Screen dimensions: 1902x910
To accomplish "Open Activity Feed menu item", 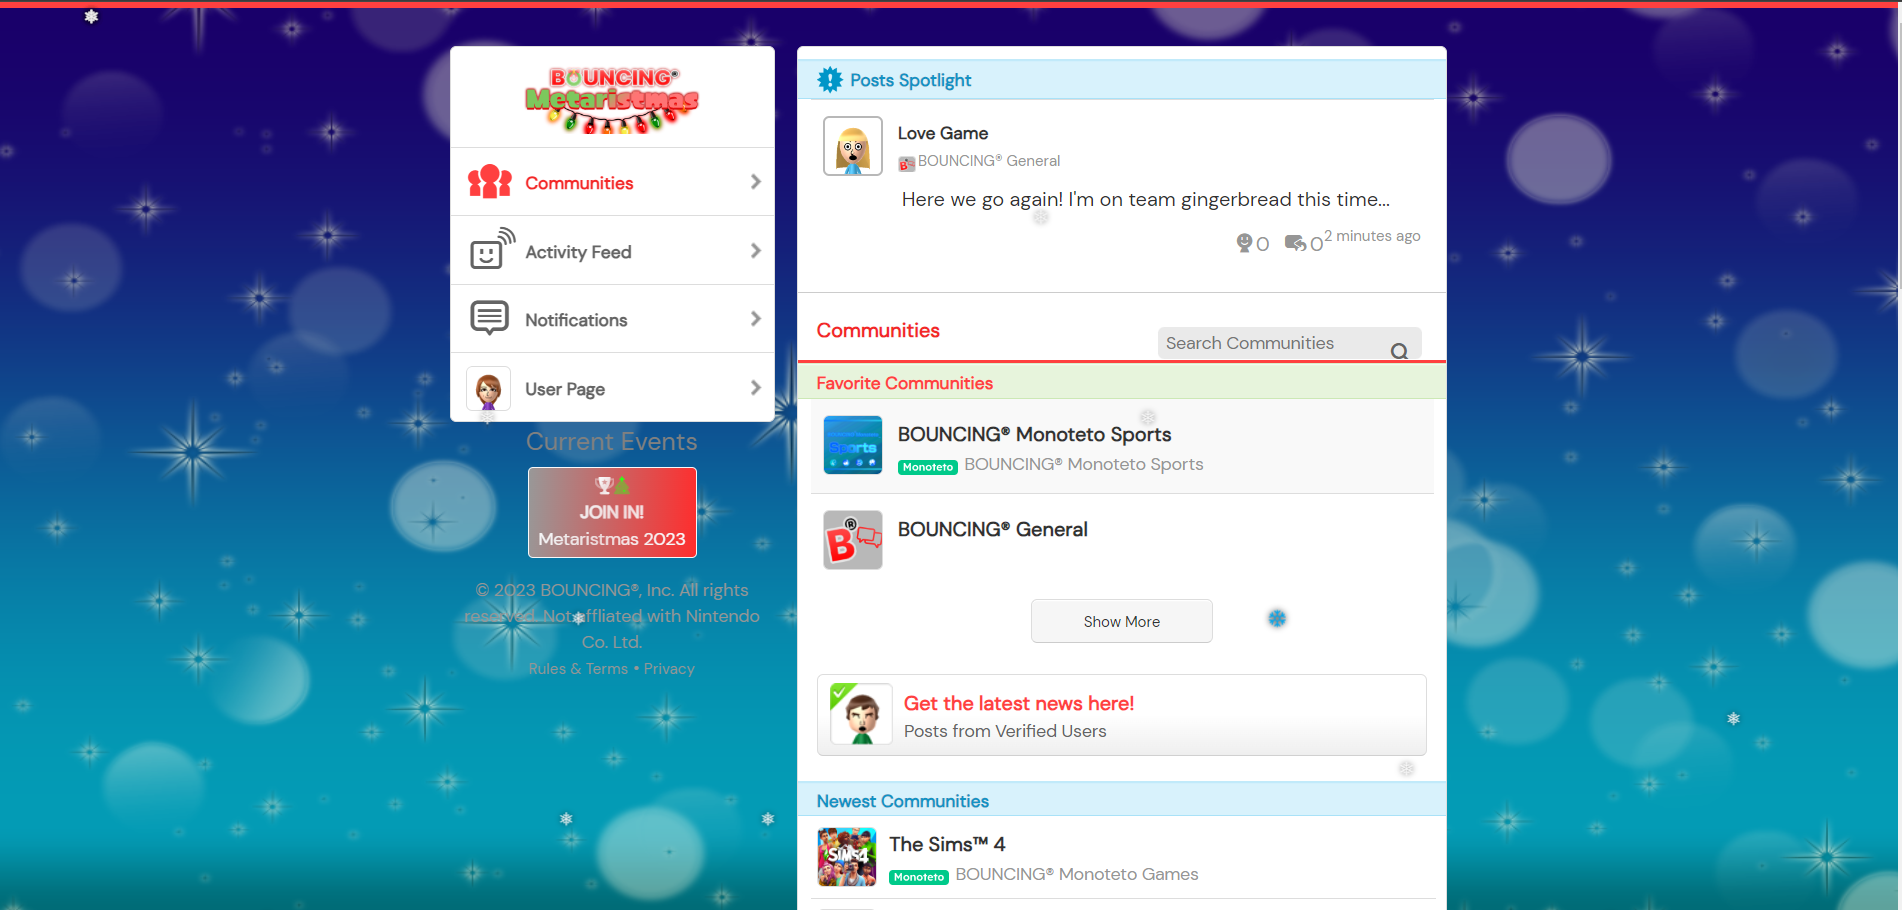I will click(612, 251).
